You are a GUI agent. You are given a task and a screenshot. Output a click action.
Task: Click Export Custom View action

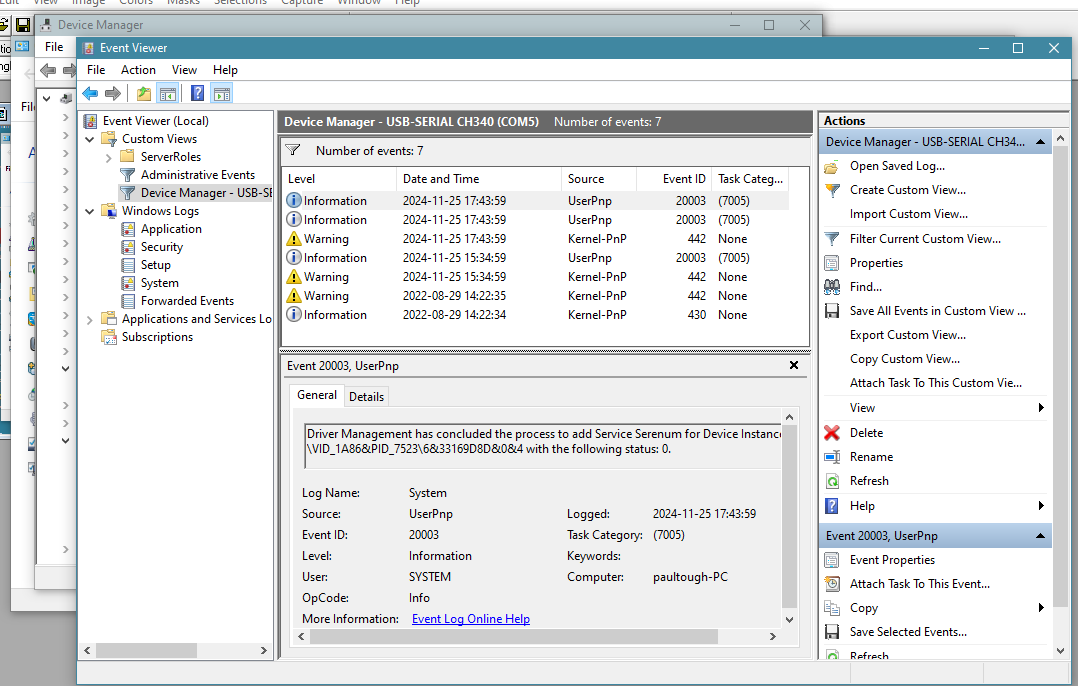point(908,335)
